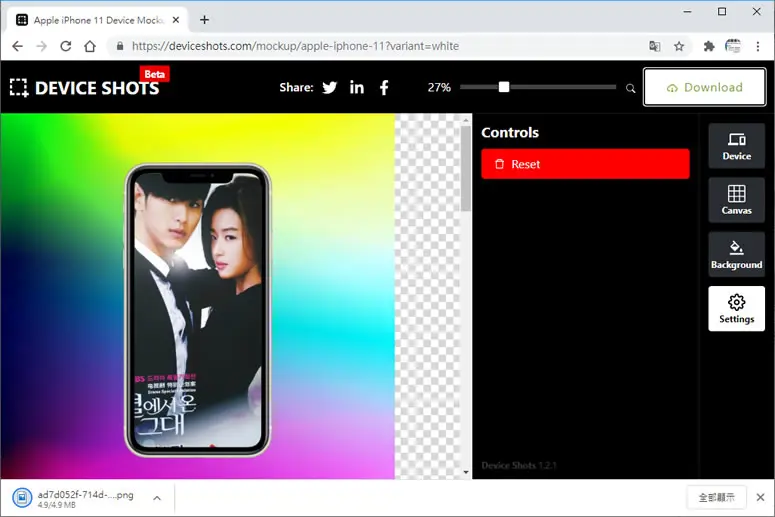The image size is (775, 517).
Task: Open the downloaded ad7d052f png file
Action: click(74, 498)
